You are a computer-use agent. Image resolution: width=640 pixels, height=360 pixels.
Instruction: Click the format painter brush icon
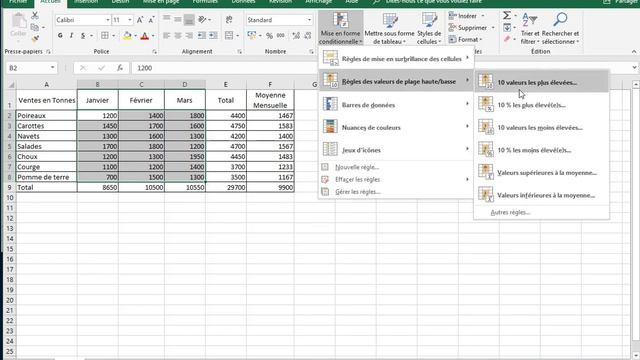click(x=35, y=39)
